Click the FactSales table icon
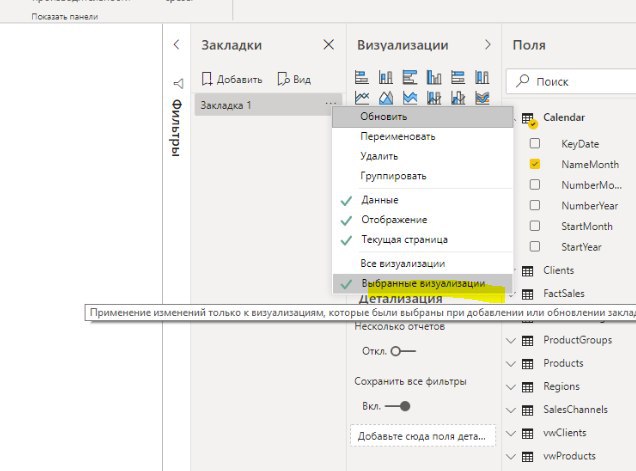The image size is (636, 471). (x=527, y=294)
